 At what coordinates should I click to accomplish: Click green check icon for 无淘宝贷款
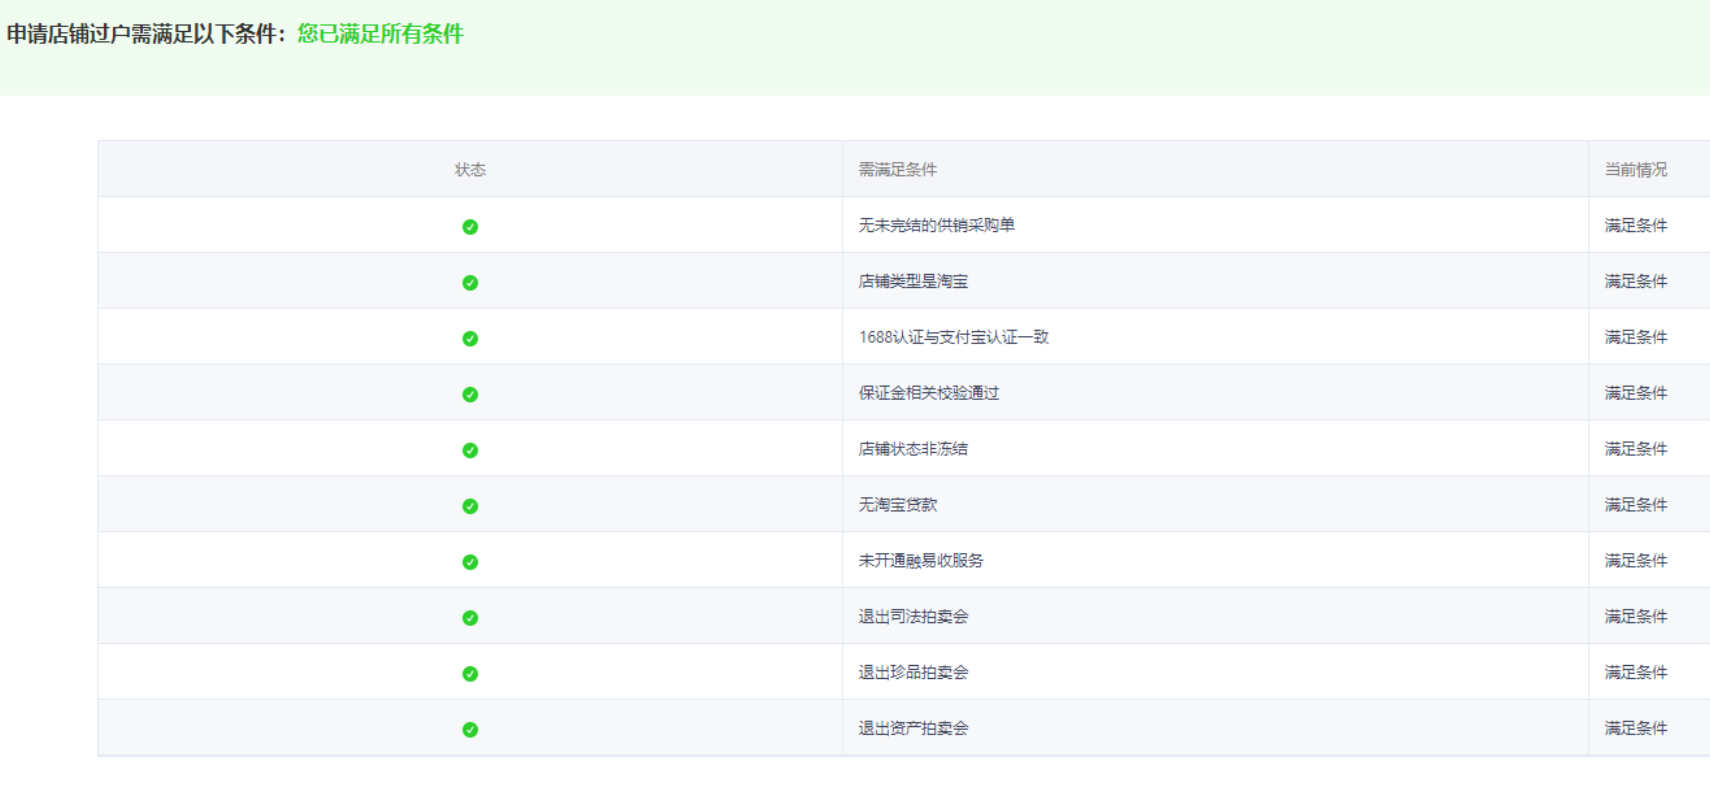[x=470, y=507]
